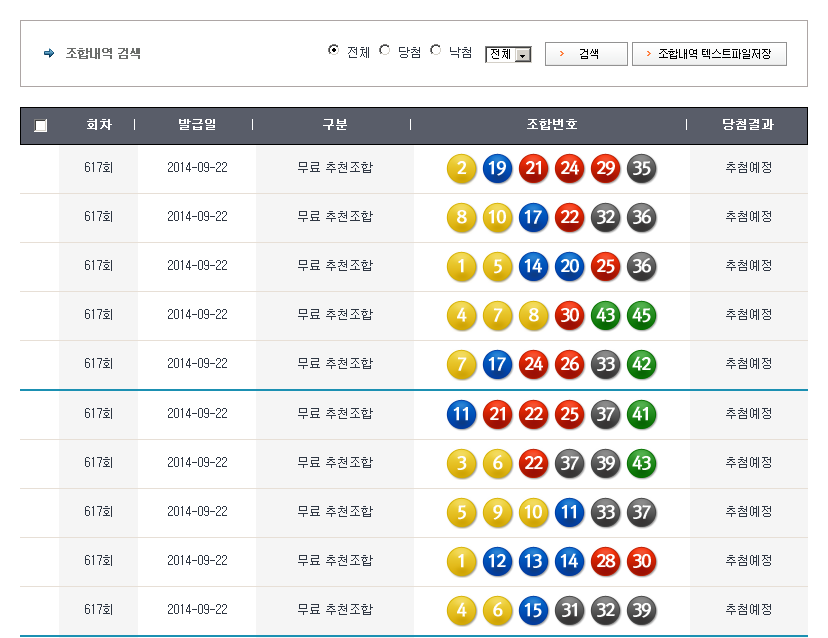Click the 당첨결과 column header

[747, 125]
